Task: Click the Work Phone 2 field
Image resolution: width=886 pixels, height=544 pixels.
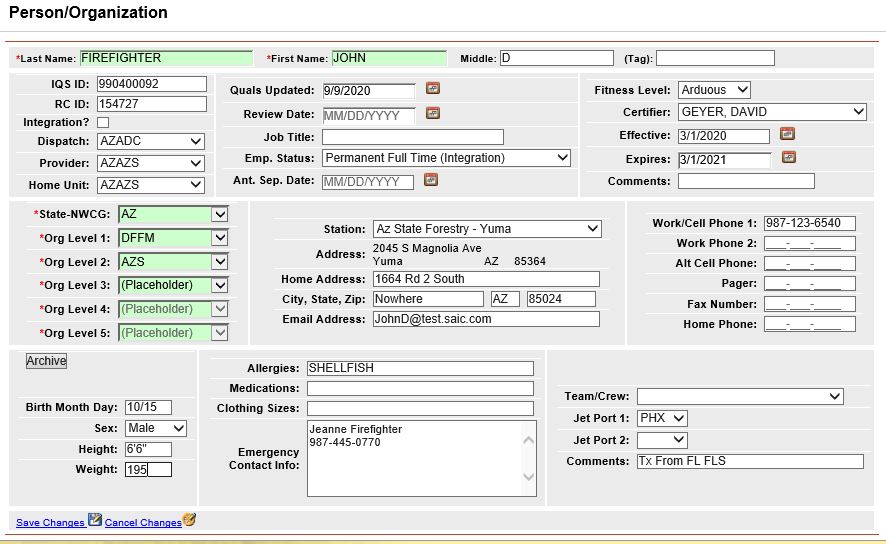Action: click(x=810, y=243)
